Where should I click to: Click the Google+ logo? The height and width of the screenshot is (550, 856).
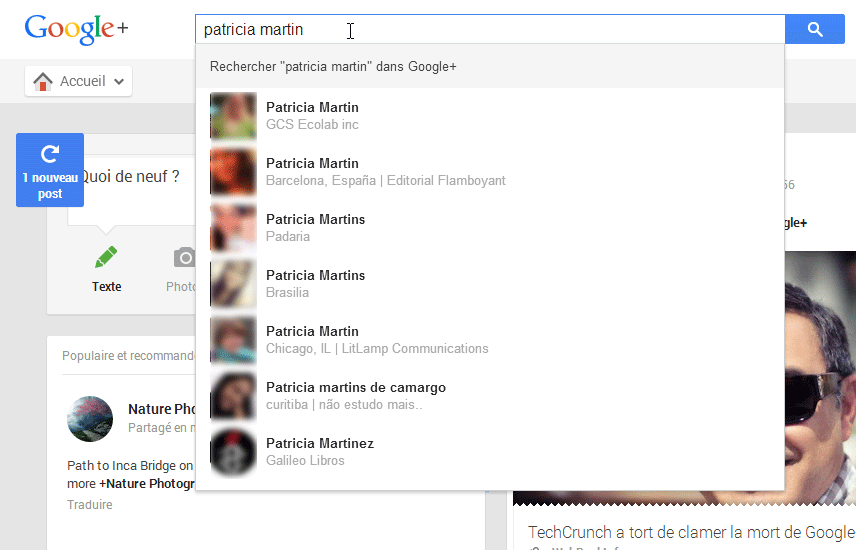point(76,29)
